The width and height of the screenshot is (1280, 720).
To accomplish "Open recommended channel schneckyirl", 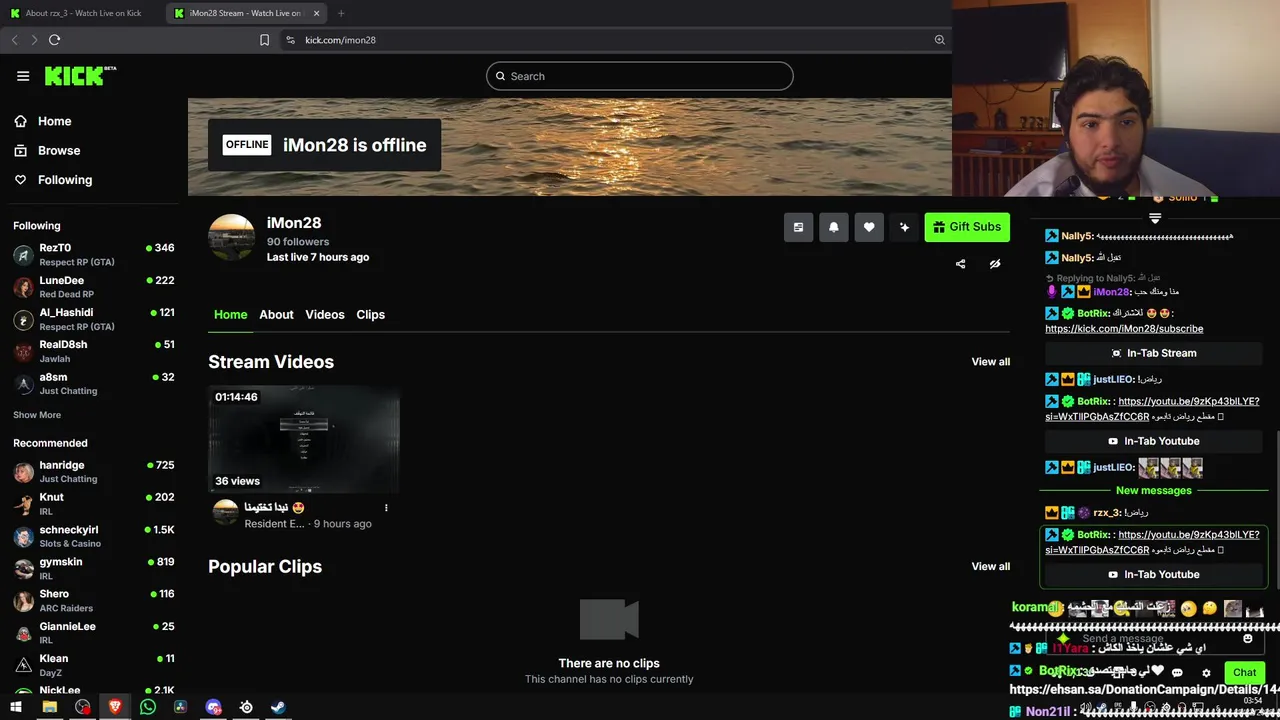I will click(x=93, y=536).
